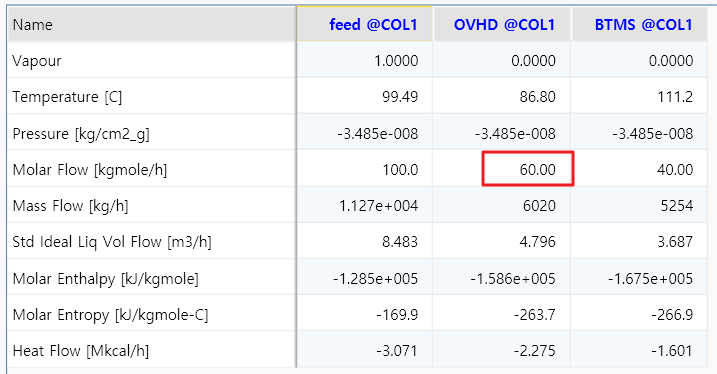Click the Mass Flow [kg/h] row label
717x374 pixels.
pos(70,206)
